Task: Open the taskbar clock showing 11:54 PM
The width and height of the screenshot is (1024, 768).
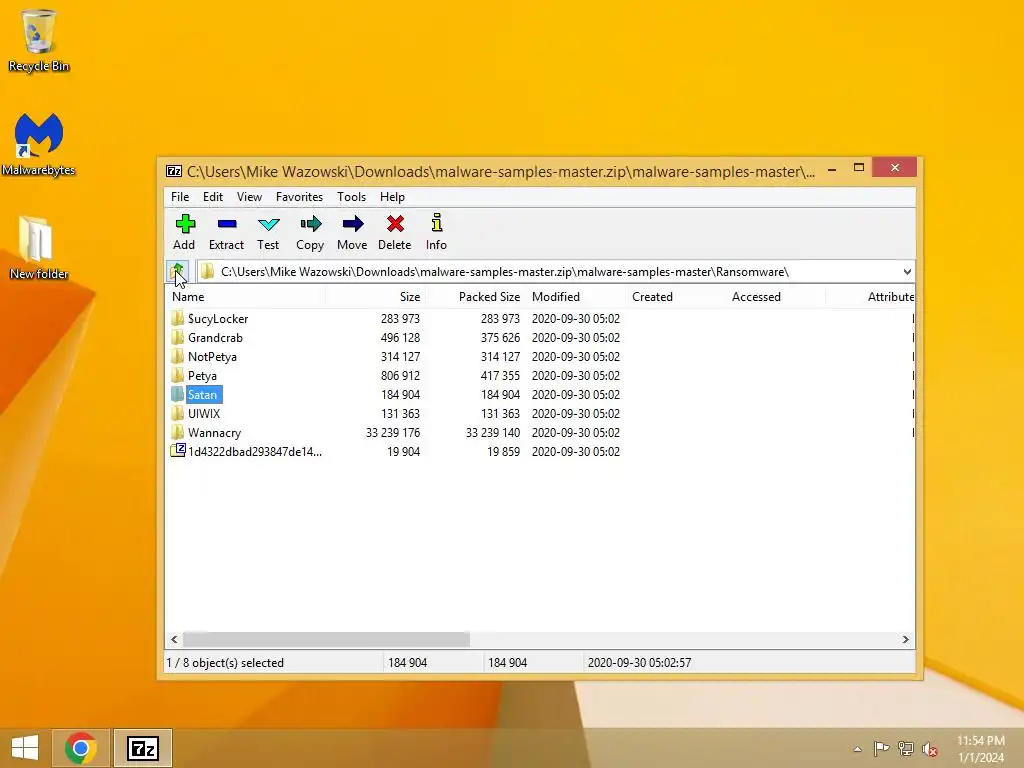Action: pos(980,748)
